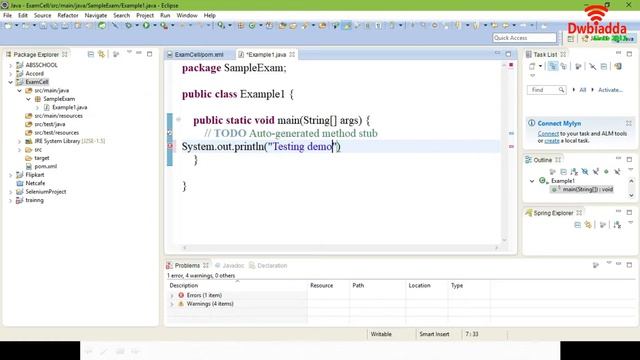Open Package Explorer view menu triangle
Screen dimensions: 640x360
(129, 52)
